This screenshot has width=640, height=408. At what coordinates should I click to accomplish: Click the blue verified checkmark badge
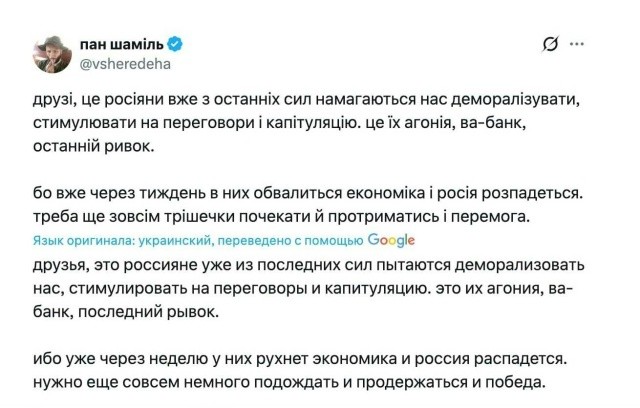pos(175,45)
